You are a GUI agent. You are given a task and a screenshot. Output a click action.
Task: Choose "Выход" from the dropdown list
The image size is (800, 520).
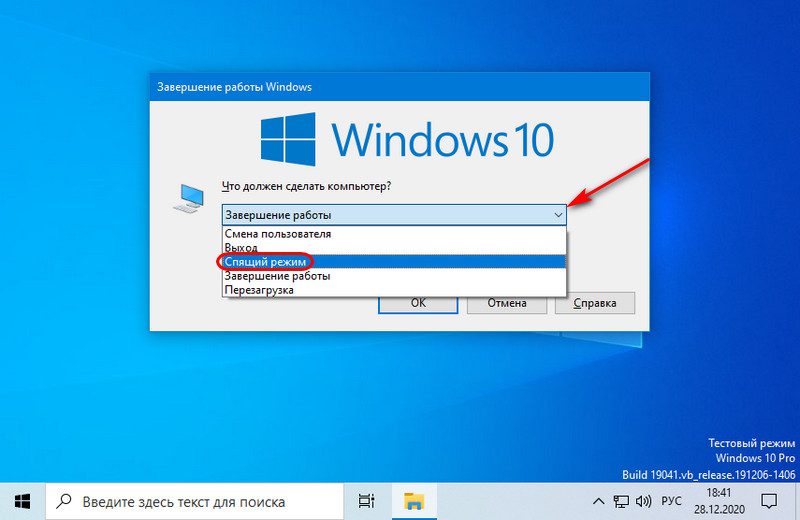pos(394,247)
